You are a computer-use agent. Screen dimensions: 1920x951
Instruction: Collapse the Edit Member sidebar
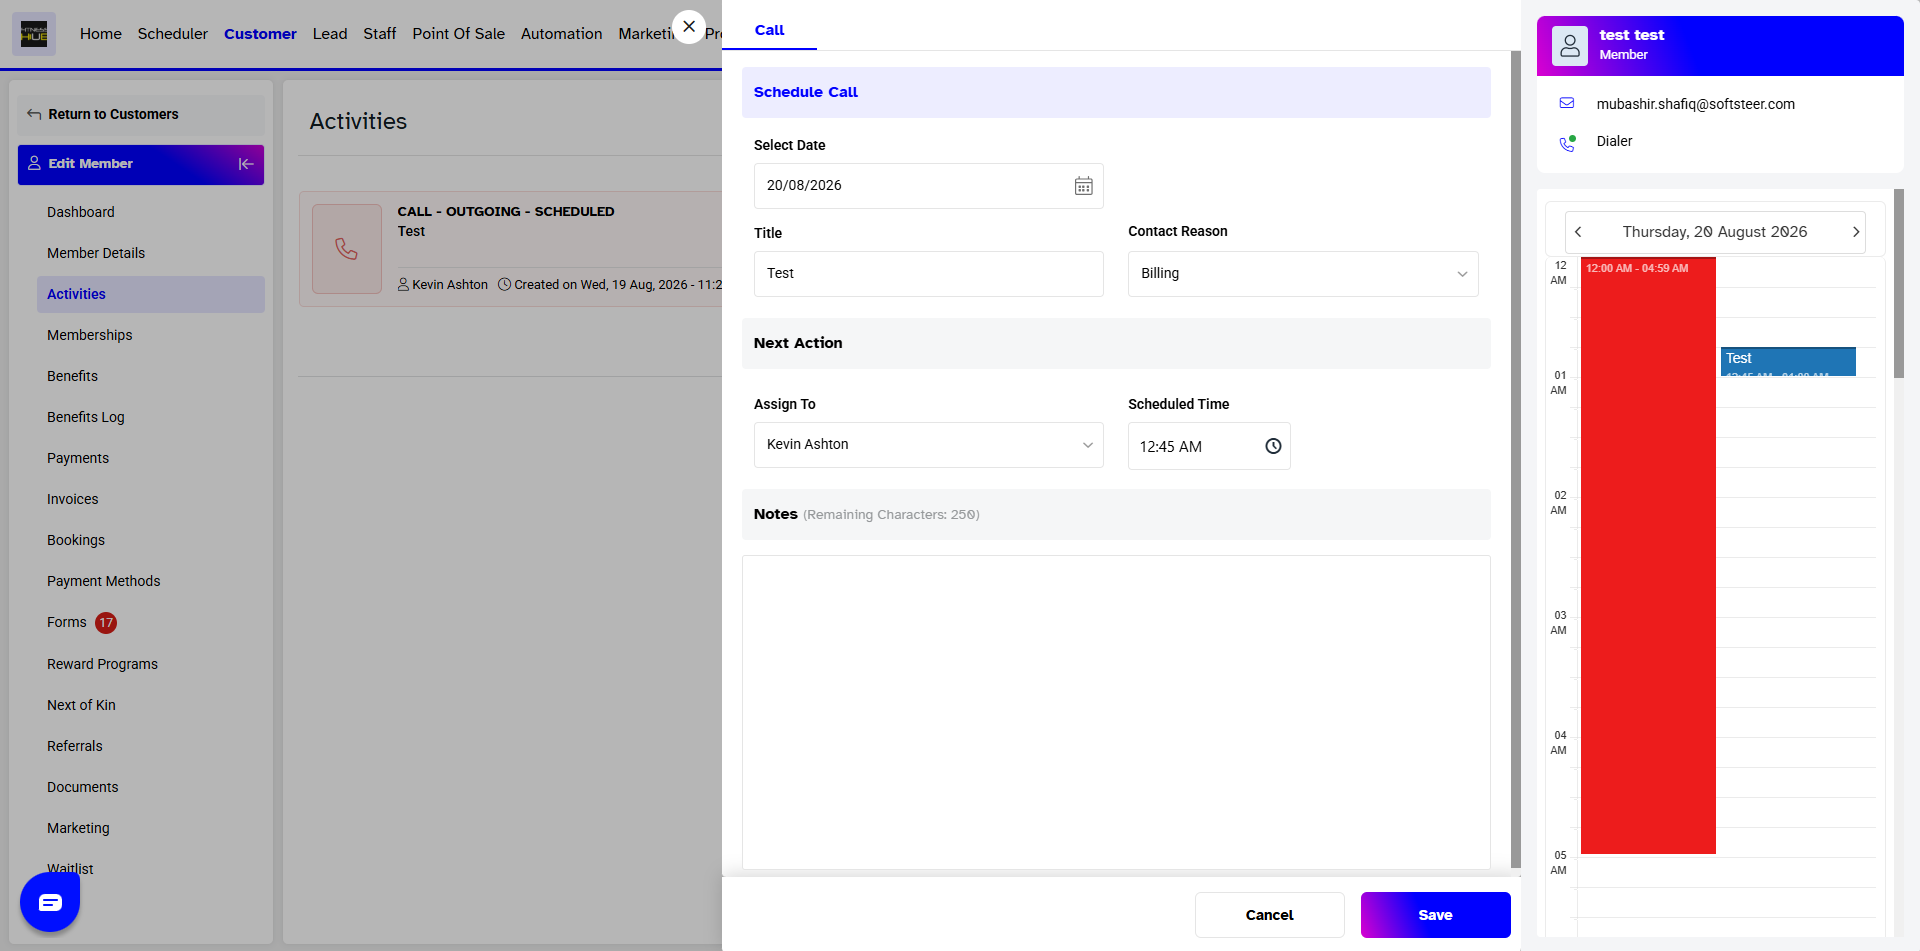[246, 164]
